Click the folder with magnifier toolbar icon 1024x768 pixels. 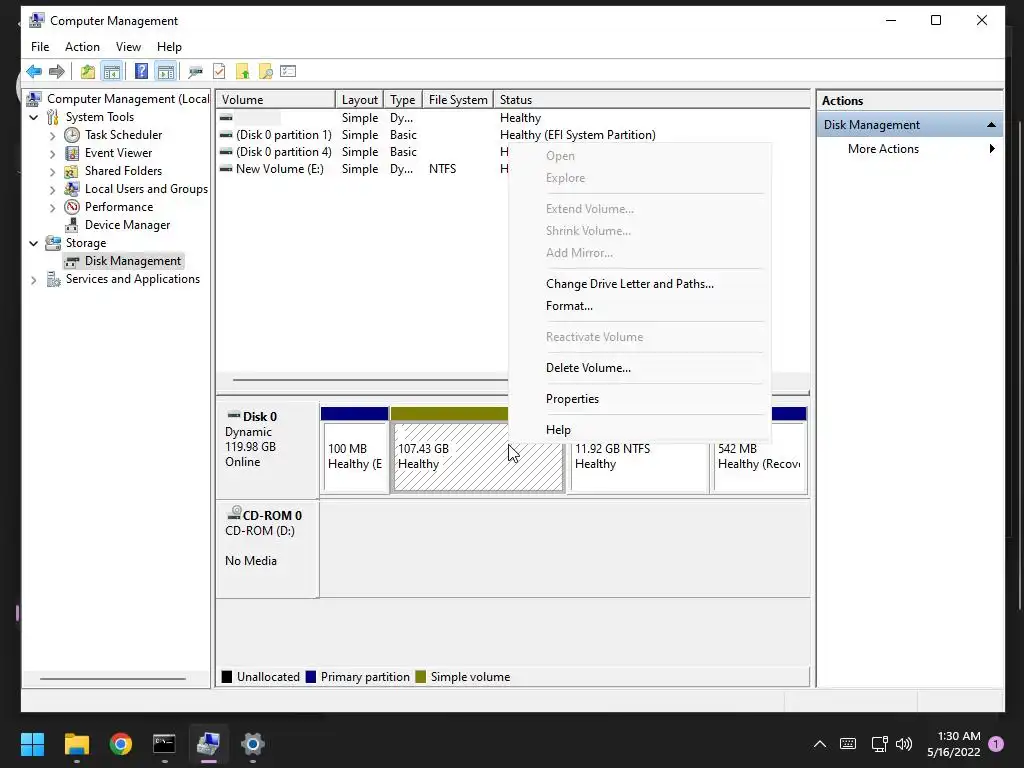[x=266, y=71]
